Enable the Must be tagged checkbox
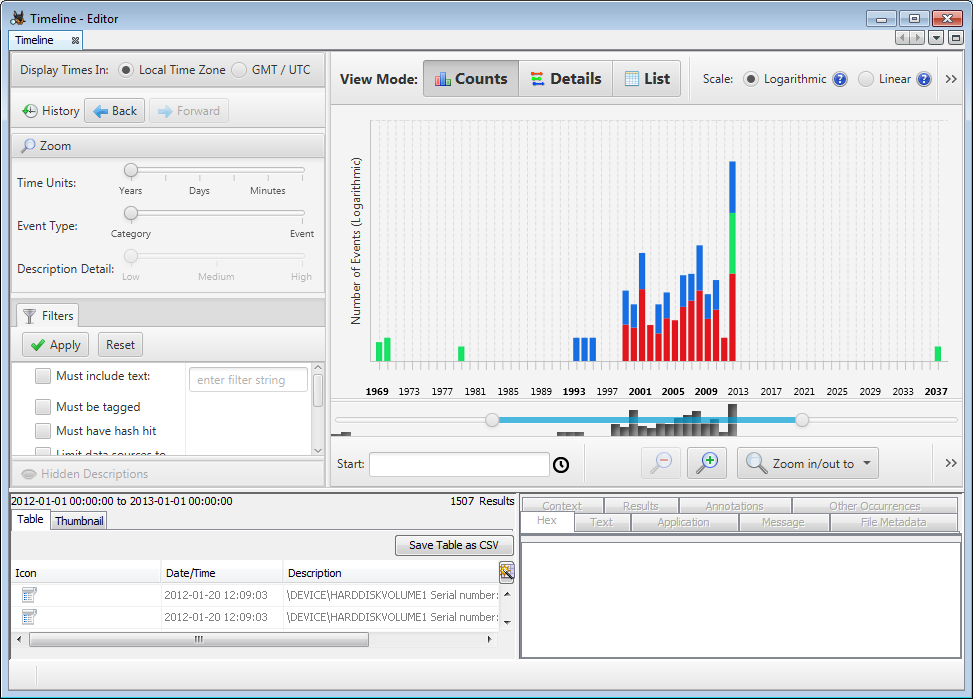Image resolution: width=973 pixels, height=699 pixels. [43, 407]
